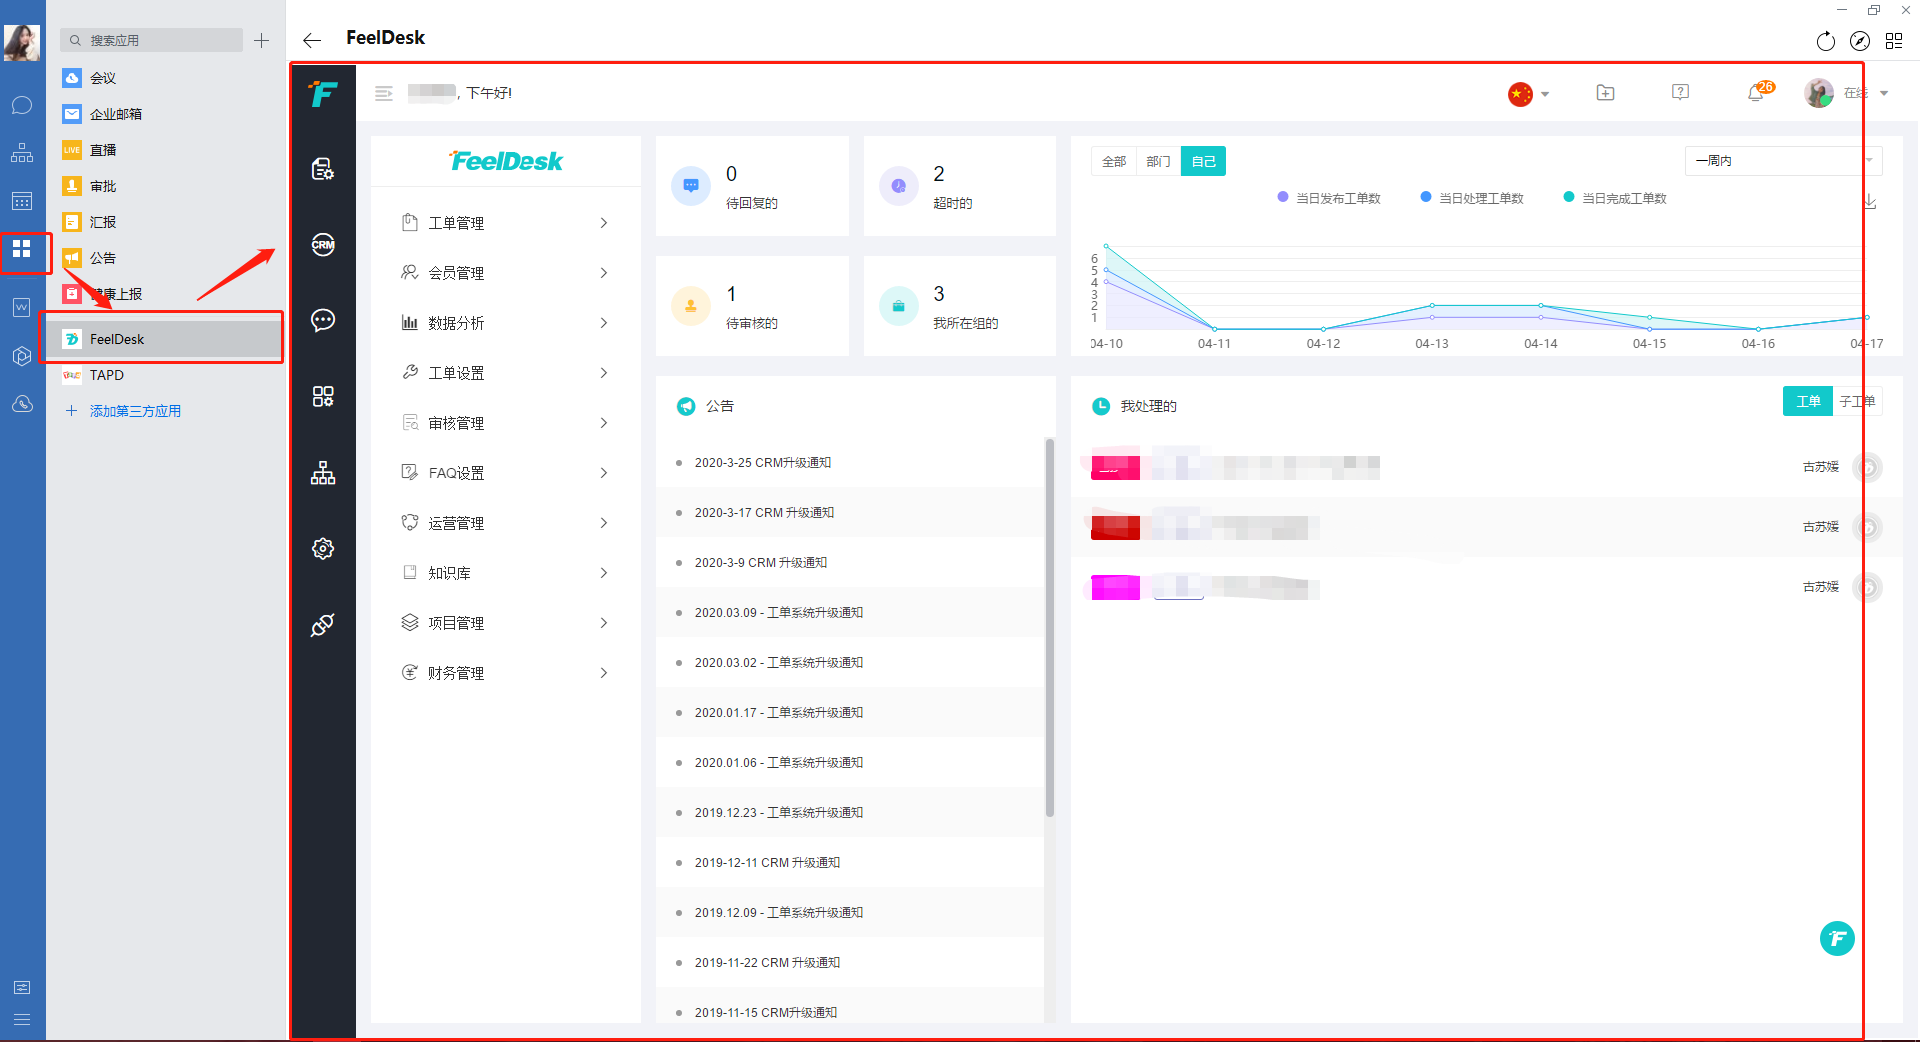Open in browser compass icon

(1860, 41)
